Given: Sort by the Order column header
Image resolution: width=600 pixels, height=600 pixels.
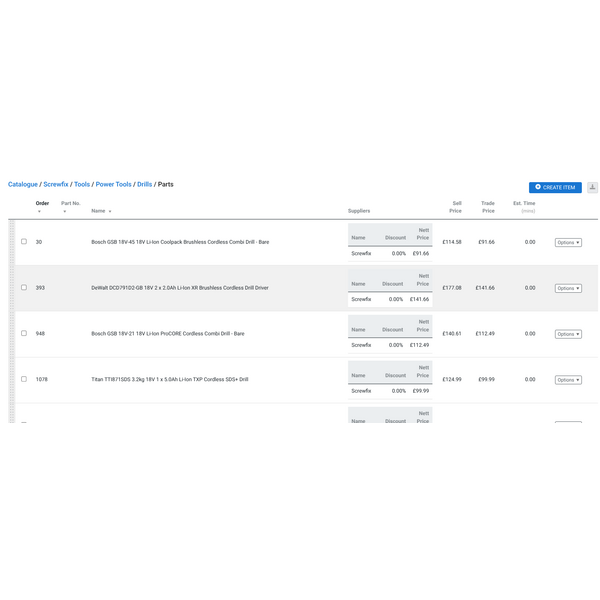Looking at the screenshot, I should click(x=42, y=207).
